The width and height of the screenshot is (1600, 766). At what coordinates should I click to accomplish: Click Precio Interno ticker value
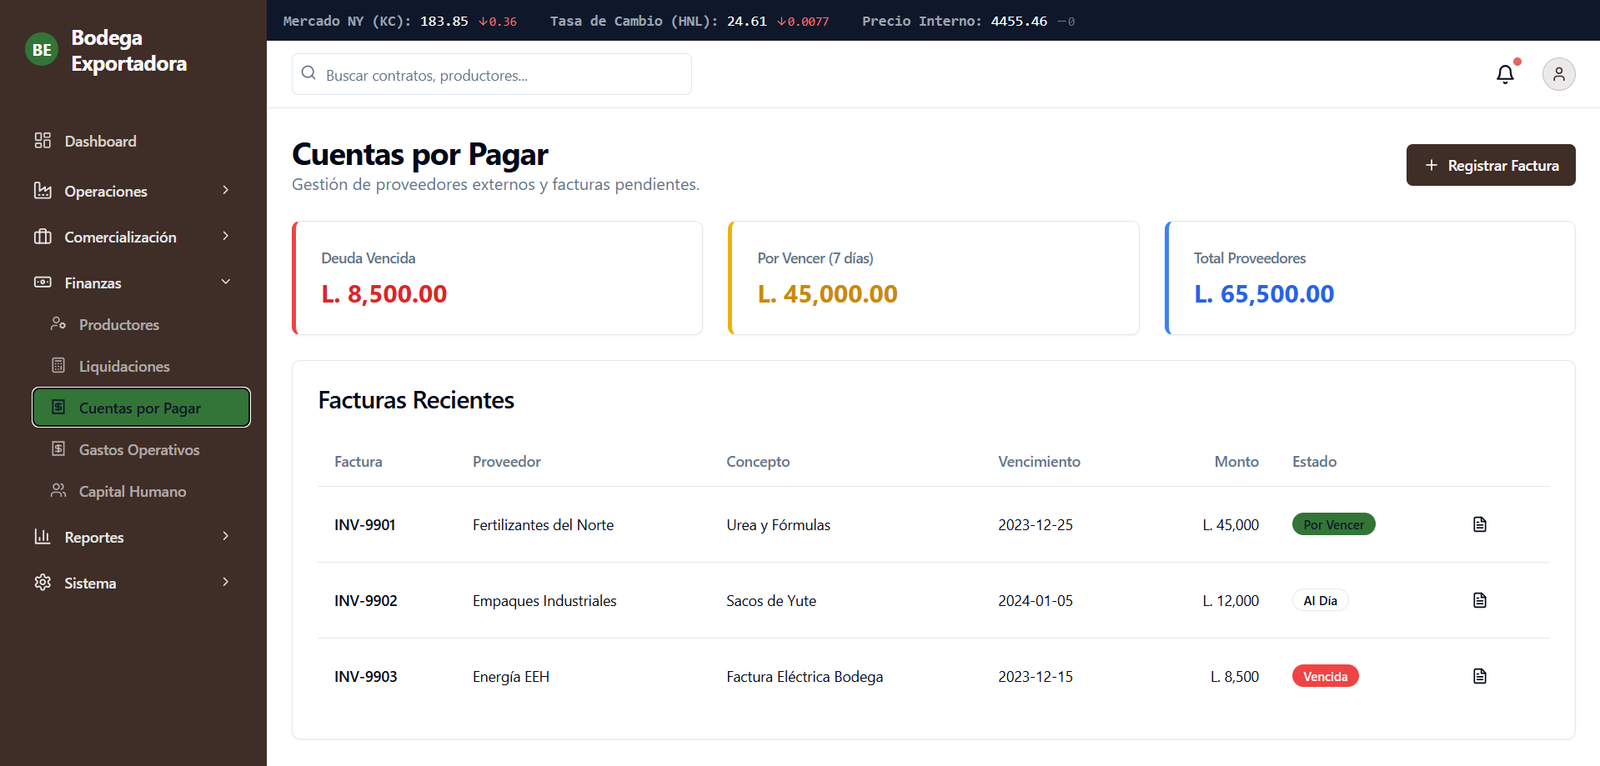pyautogui.click(x=1019, y=21)
